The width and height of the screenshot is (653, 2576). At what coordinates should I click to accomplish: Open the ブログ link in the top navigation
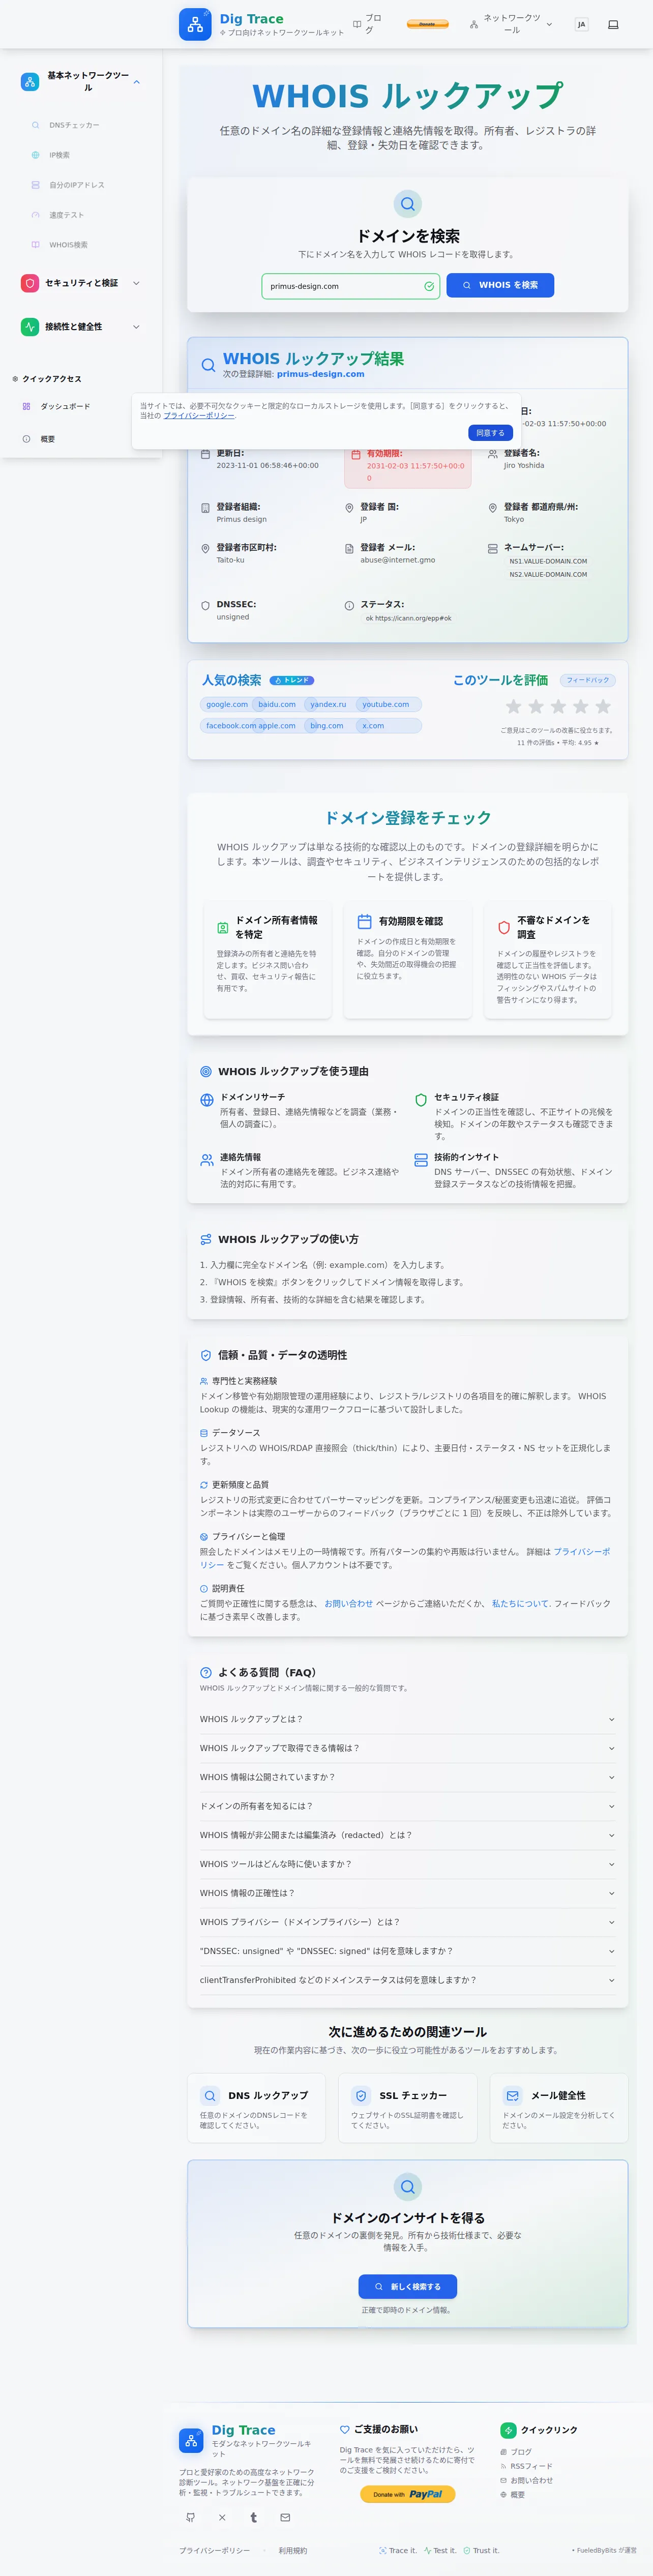coord(368,24)
